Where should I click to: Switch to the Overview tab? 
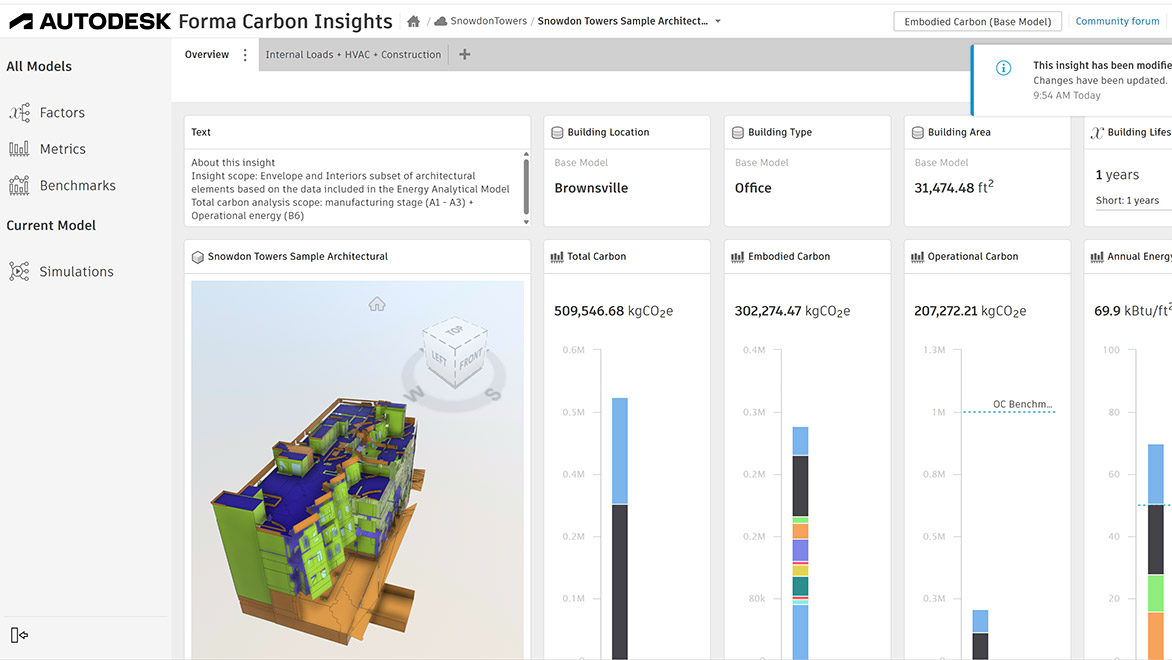coord(207,55)
